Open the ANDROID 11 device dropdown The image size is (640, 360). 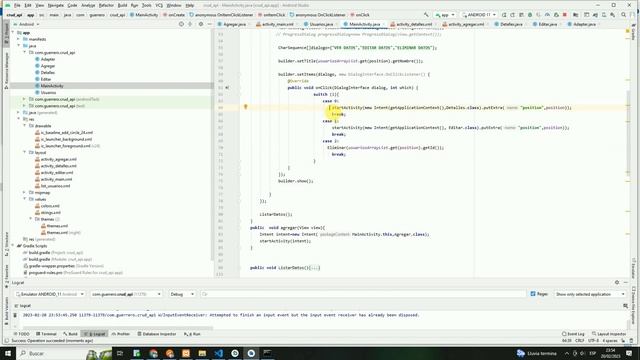[x=479, y=15]
